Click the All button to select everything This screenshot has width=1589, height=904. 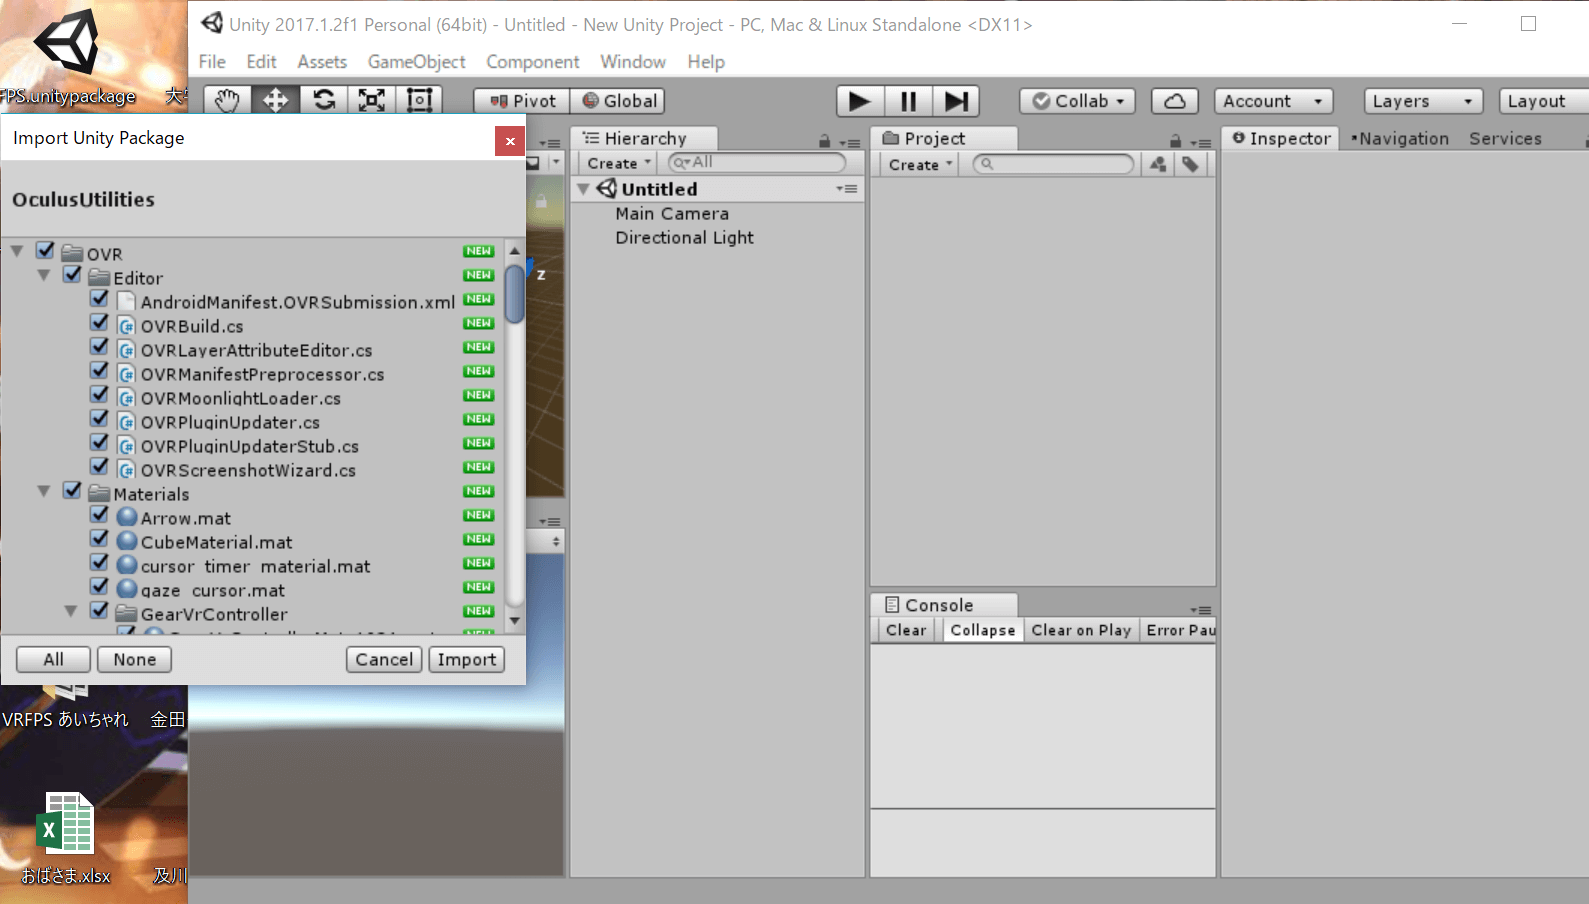[x=53, y=660]
